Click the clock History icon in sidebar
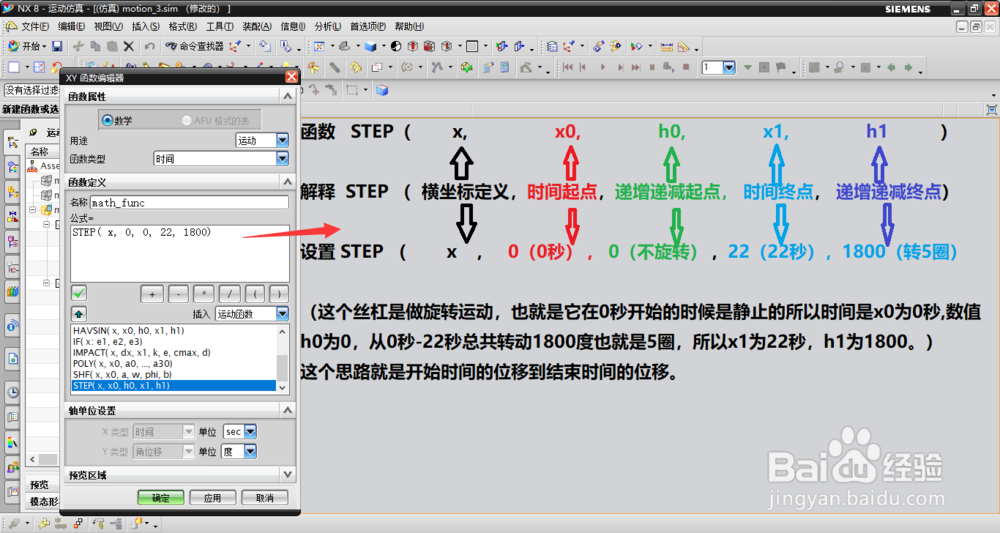 coord(13,392)
